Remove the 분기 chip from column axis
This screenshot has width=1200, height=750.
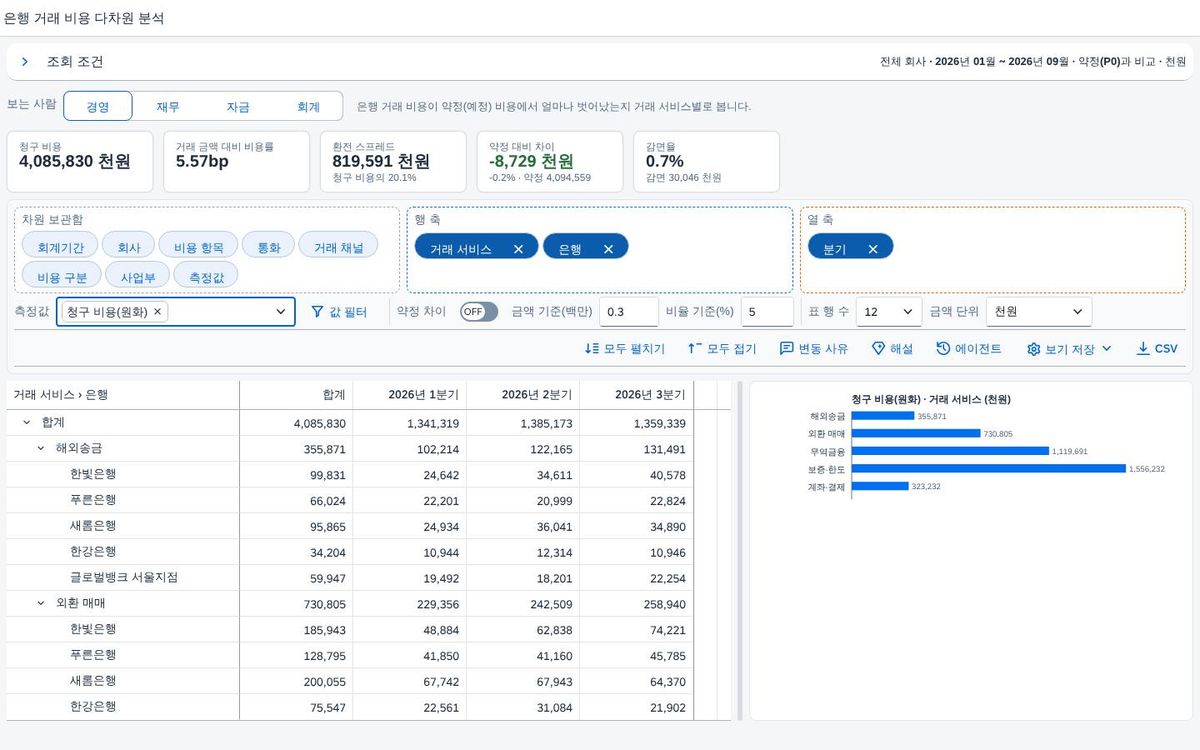[x=873, y=250]
